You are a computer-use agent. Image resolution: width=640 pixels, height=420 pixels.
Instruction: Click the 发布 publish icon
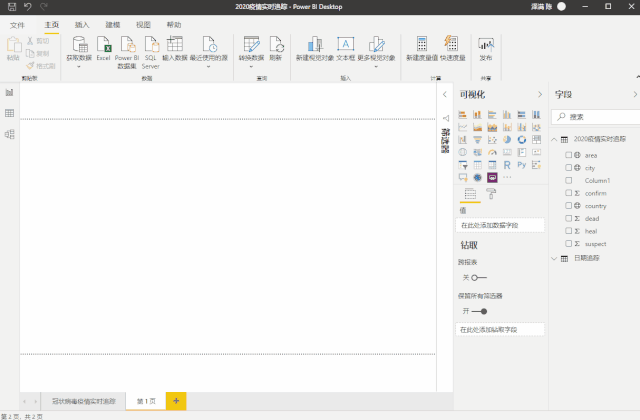click(x=486, y=44)
